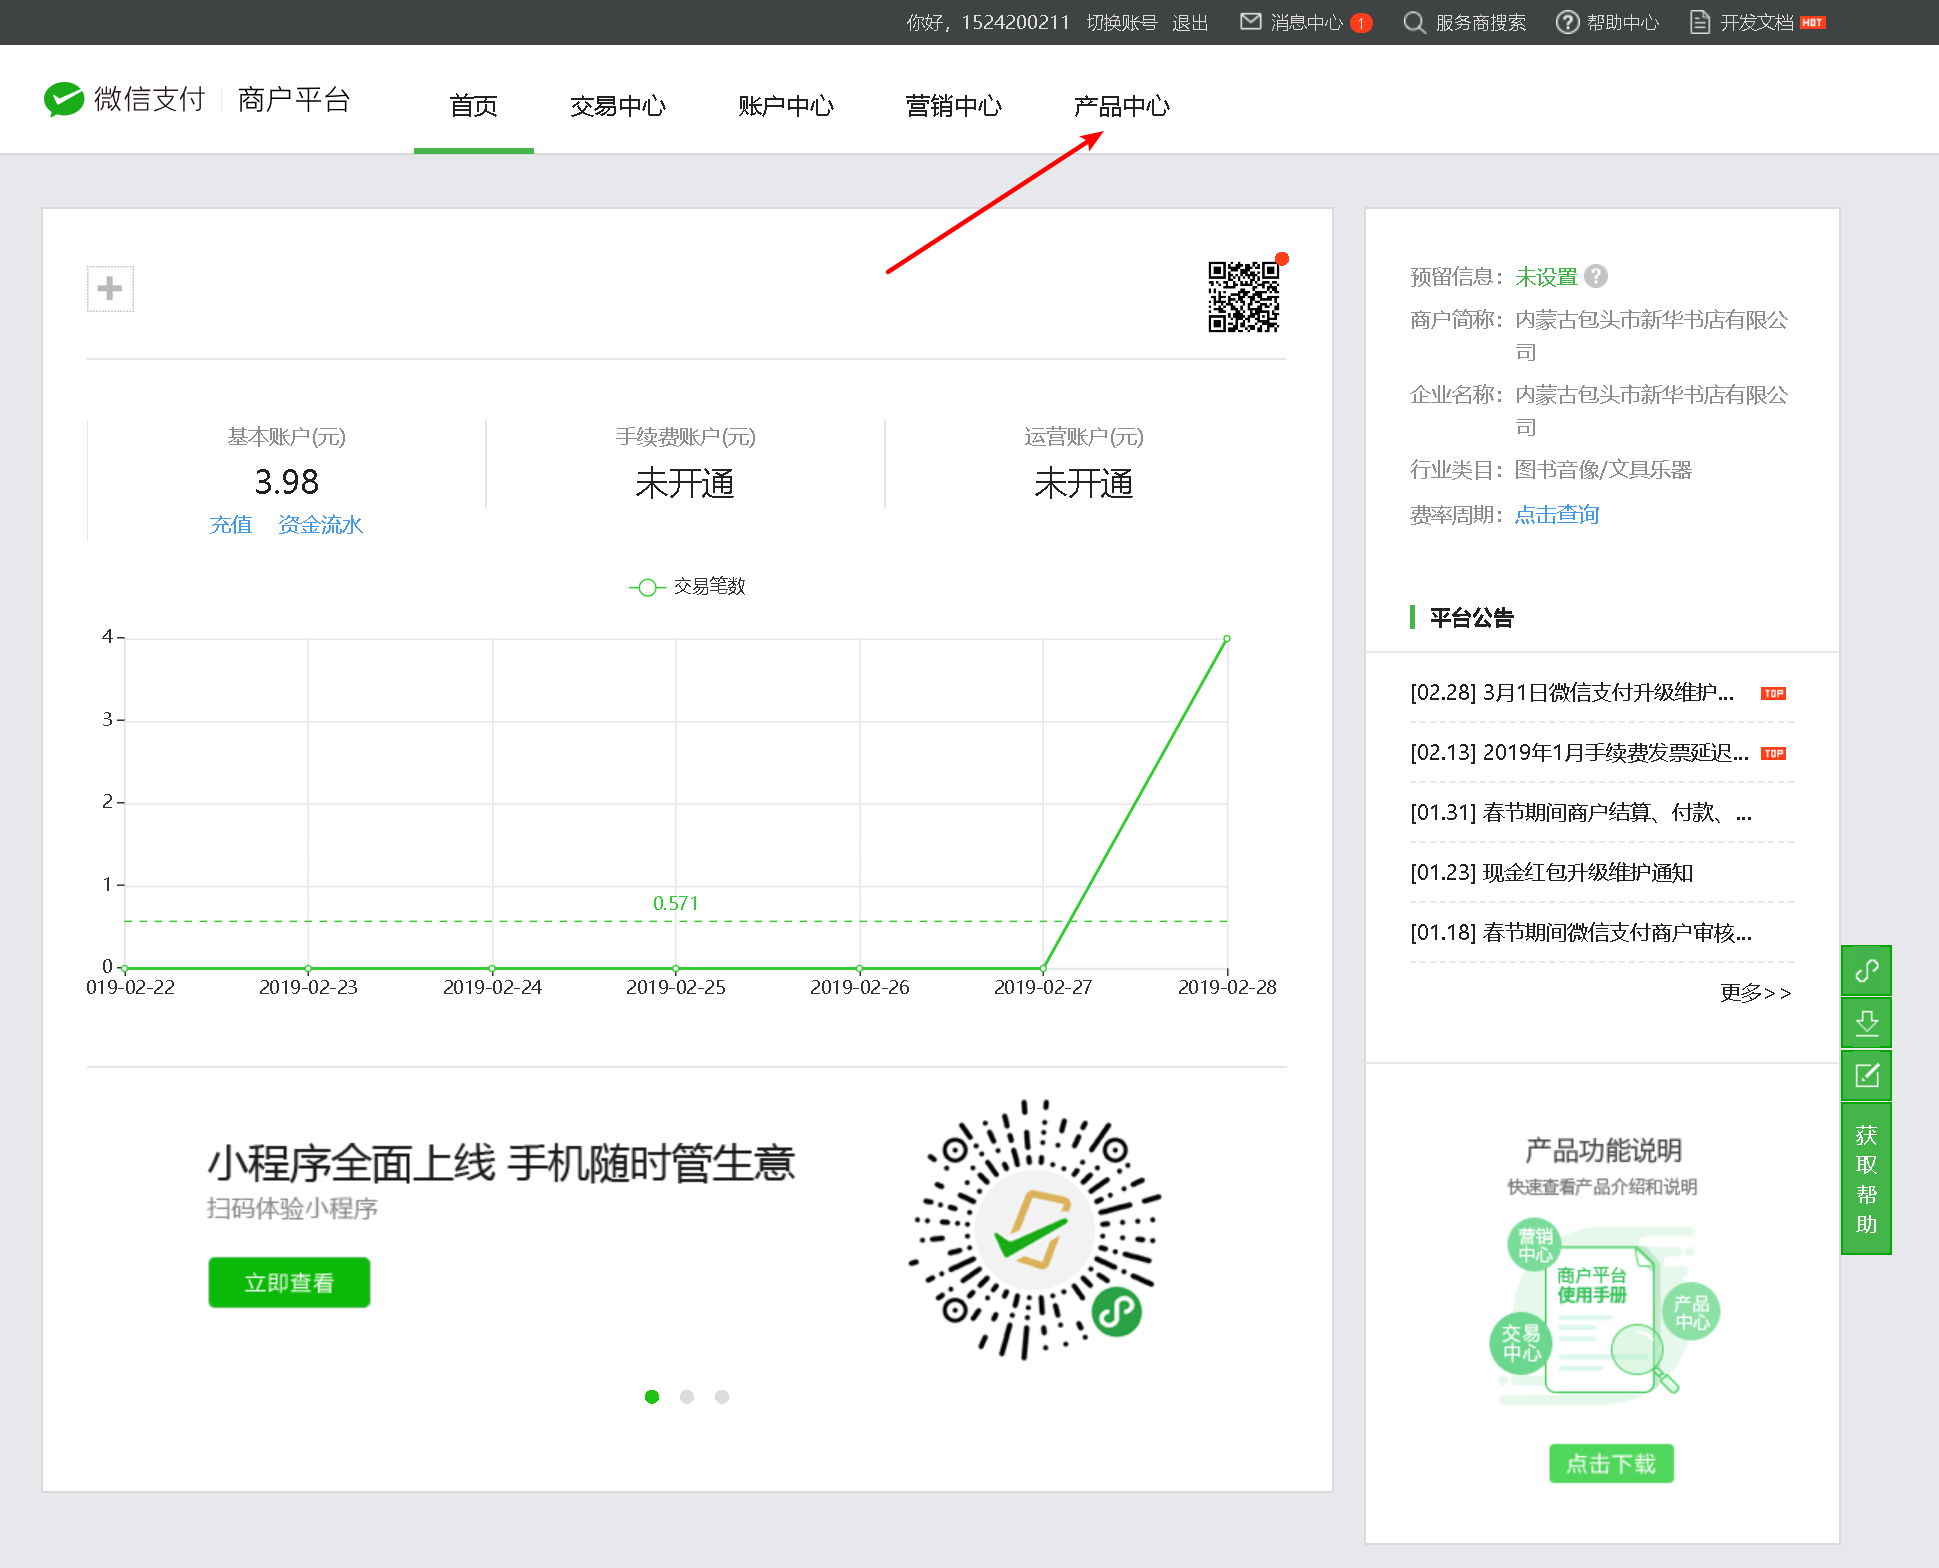
Task: Open the 交易中心 menu tab
Action: click(617, 106)
